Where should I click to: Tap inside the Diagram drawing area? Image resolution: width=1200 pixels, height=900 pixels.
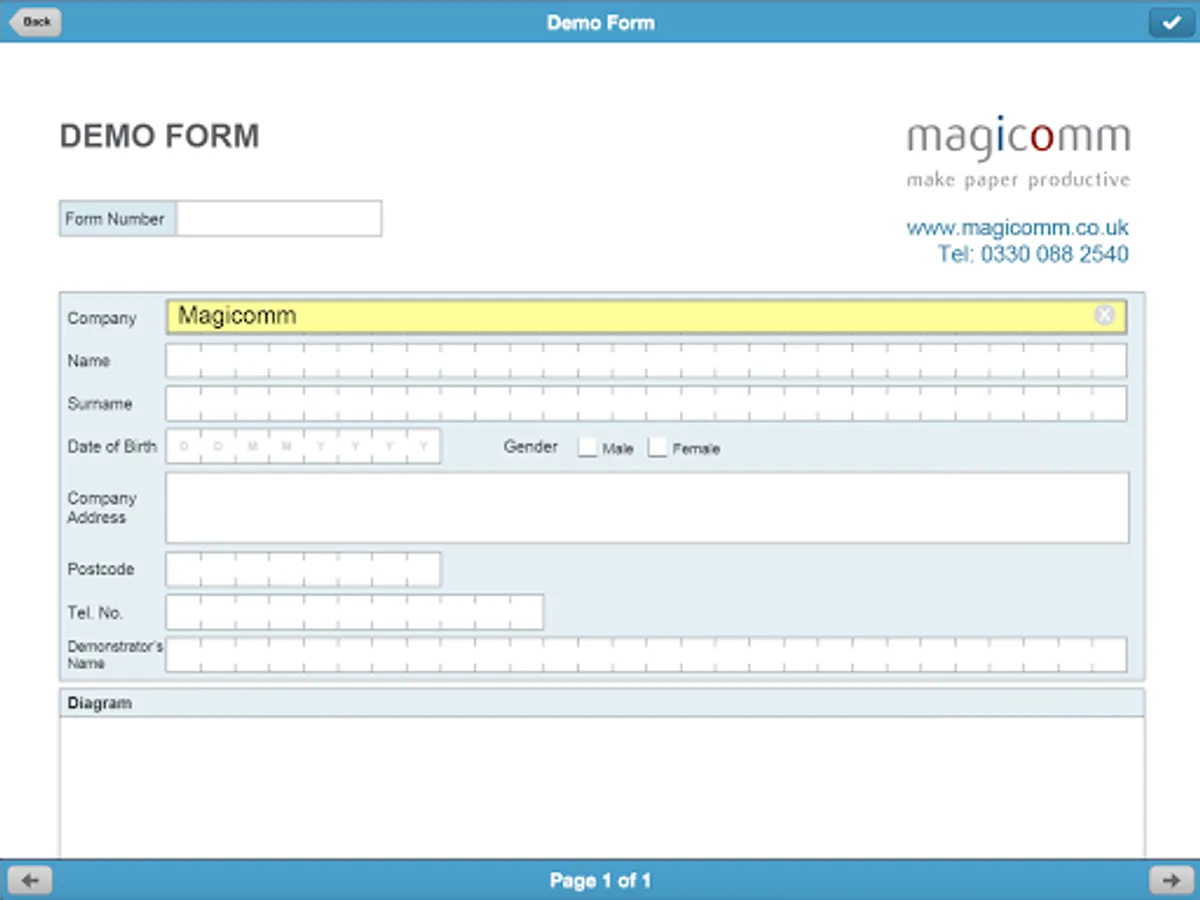pos(602,787)
